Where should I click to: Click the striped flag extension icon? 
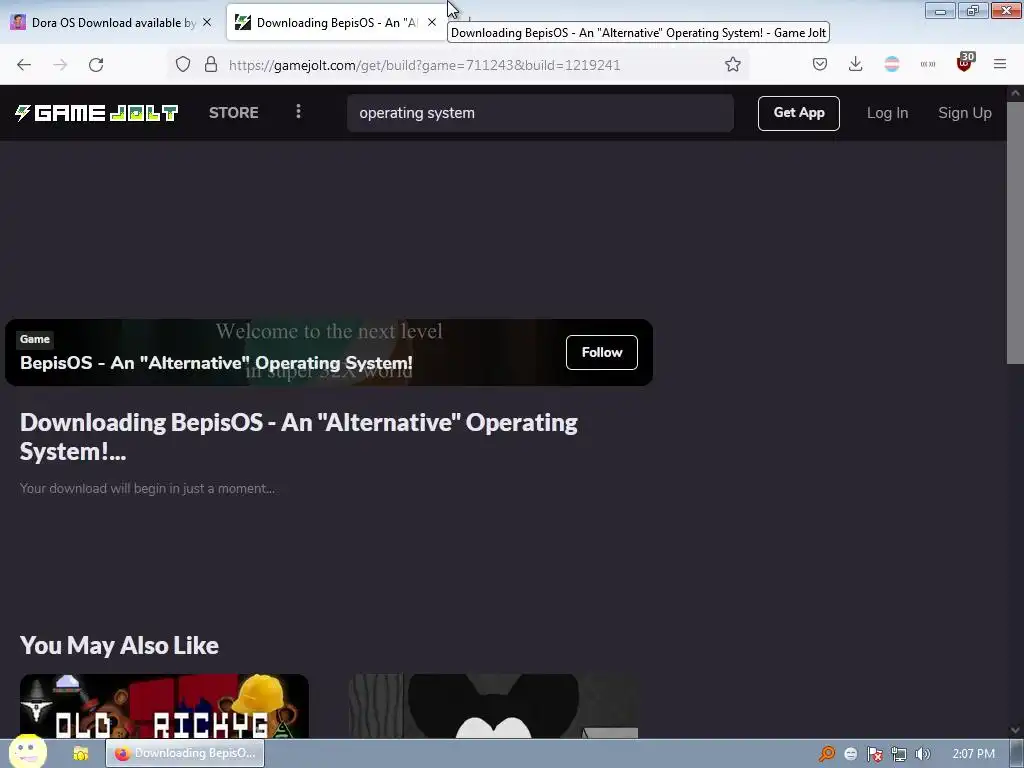coord(891,64)
